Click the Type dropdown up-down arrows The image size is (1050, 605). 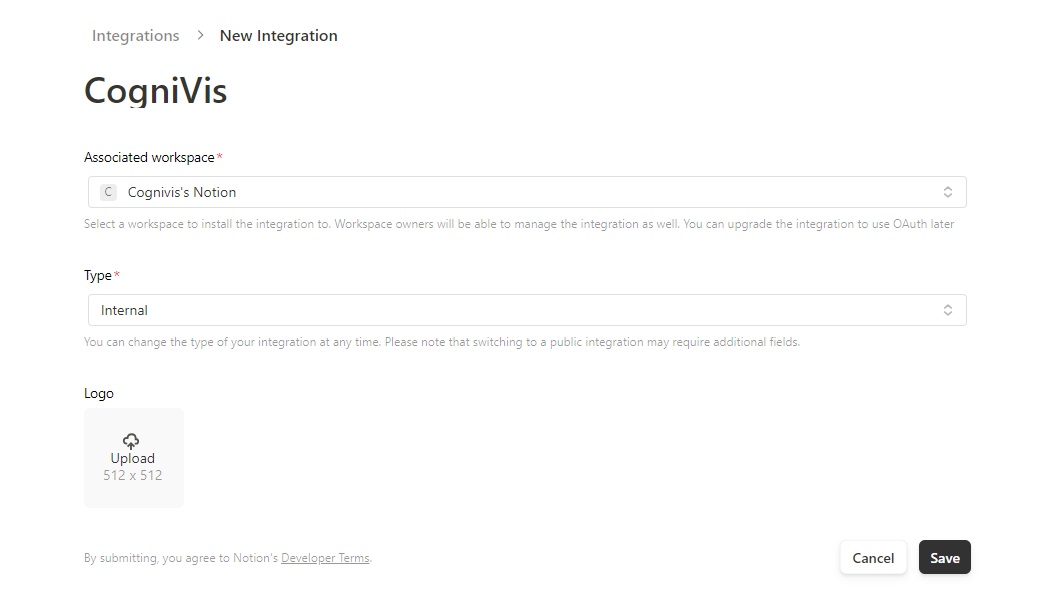click(x=947, y=310)
